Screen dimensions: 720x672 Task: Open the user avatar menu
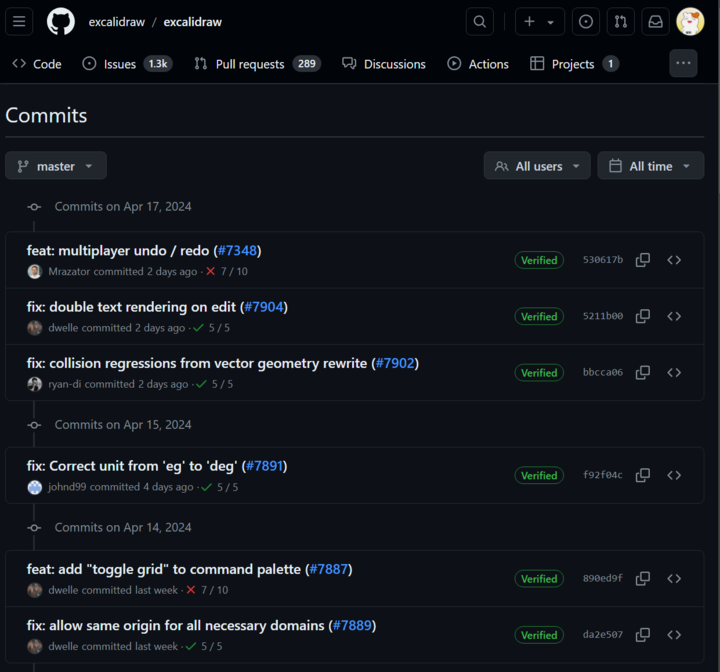[690, 22]
